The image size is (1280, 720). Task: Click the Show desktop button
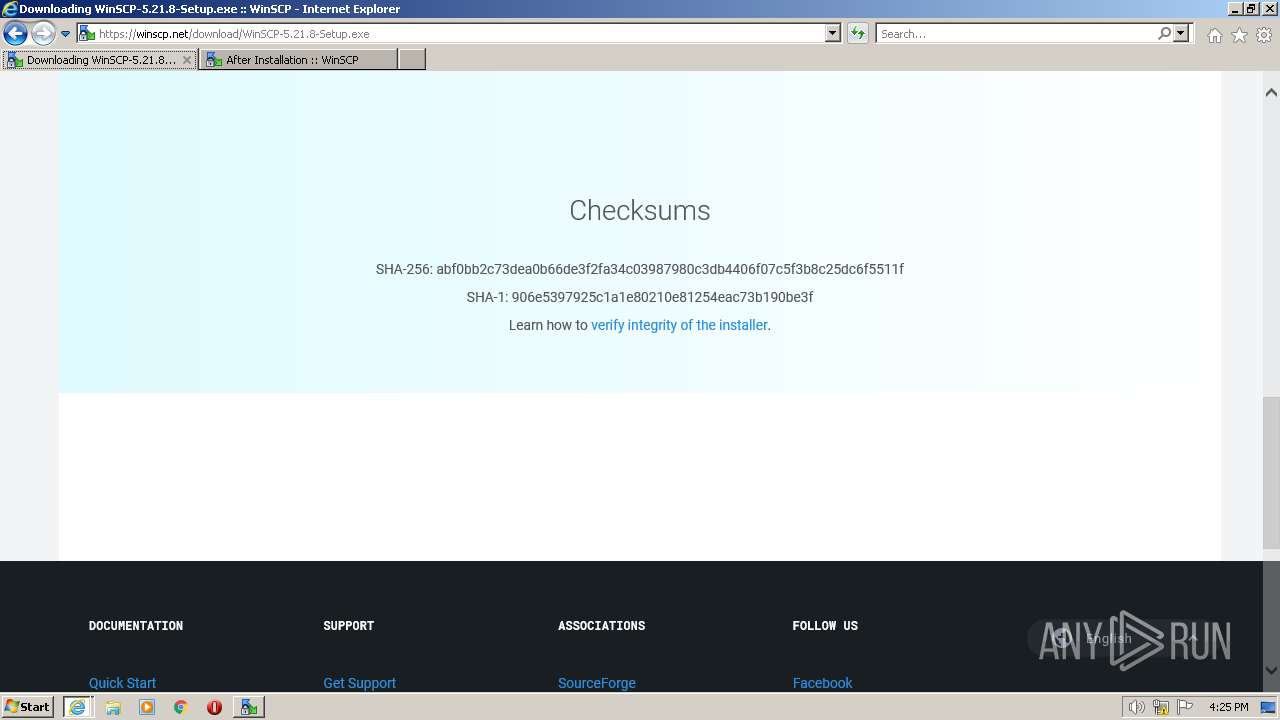(1269, 707)
